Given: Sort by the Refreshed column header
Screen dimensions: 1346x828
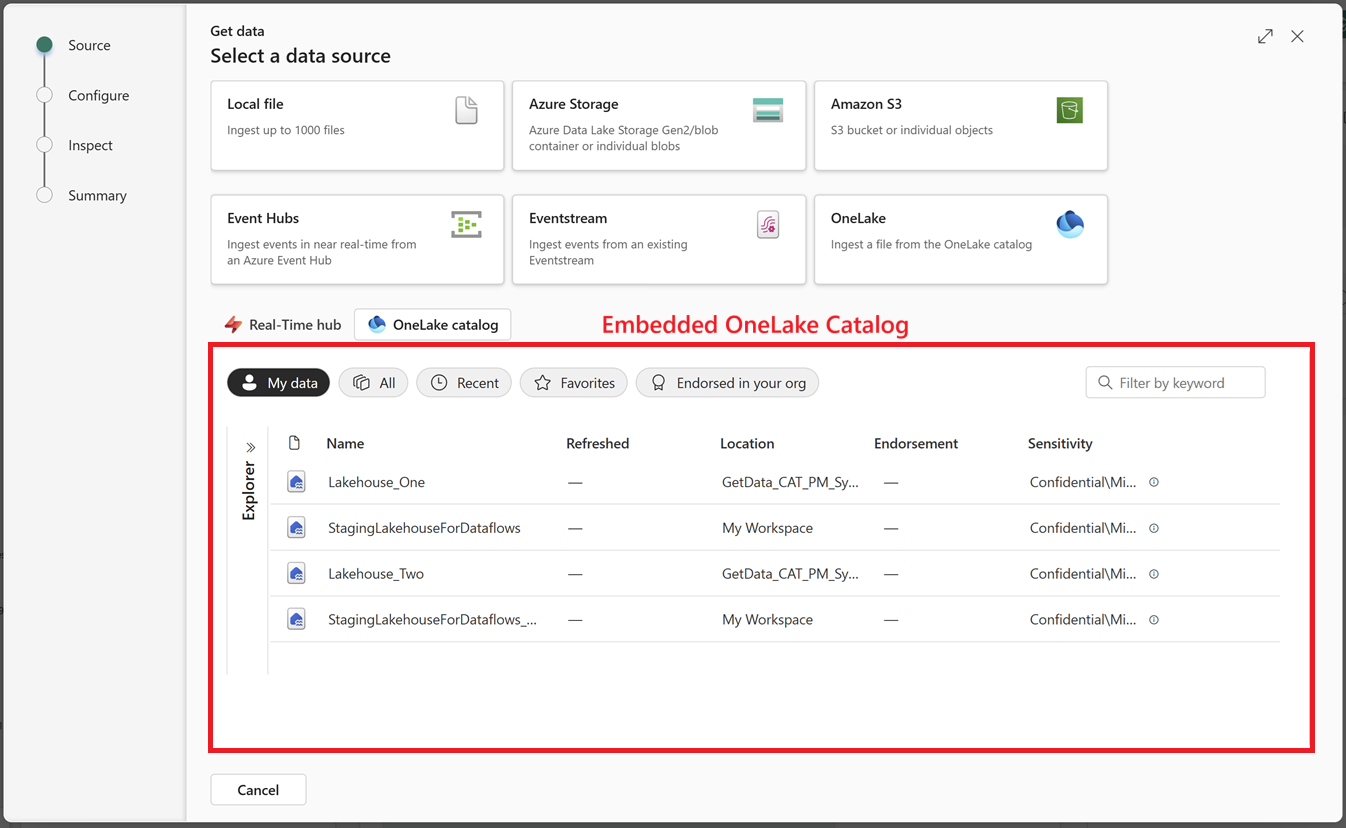Looking at the screenshot, I should (x=597, y=443).
